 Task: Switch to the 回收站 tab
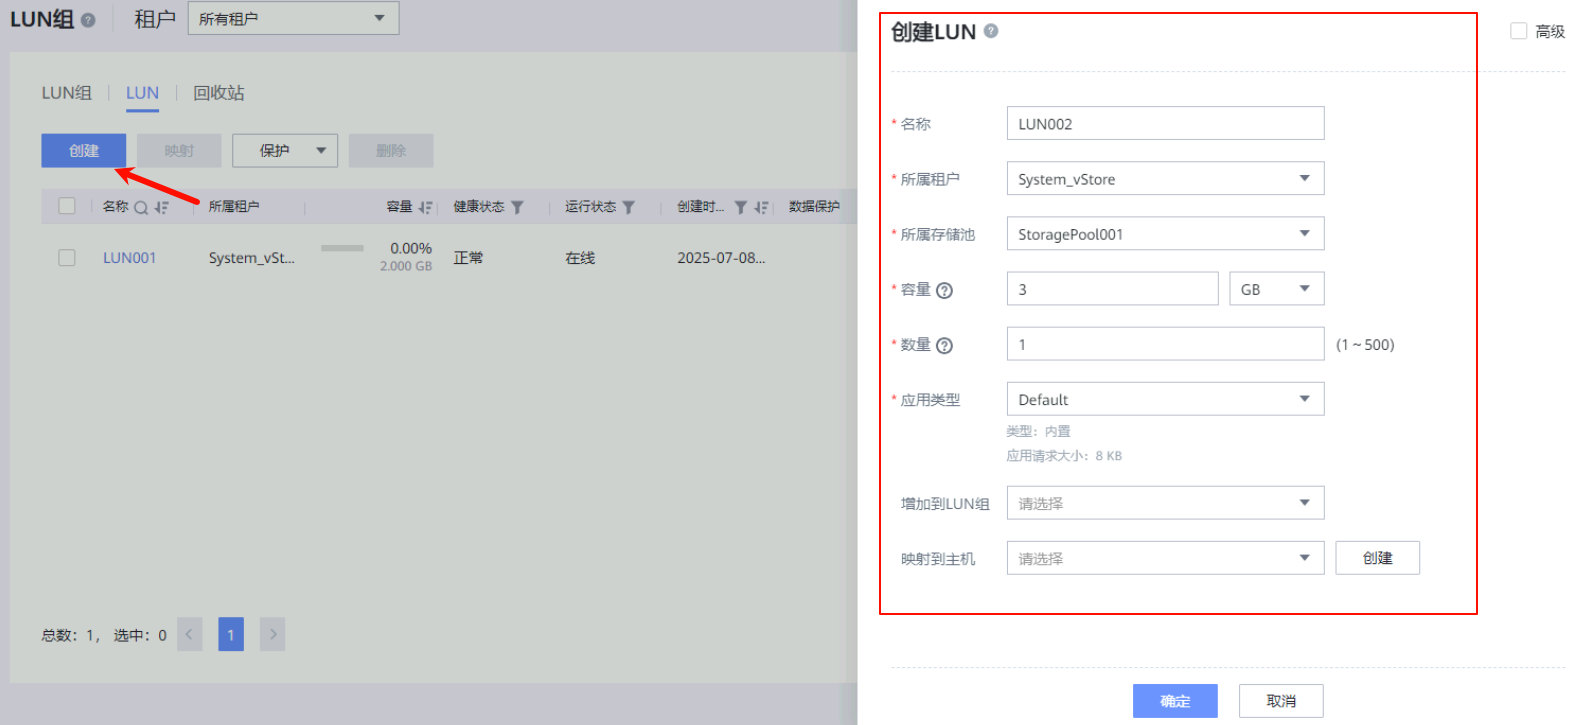click(x=218, y=93)
